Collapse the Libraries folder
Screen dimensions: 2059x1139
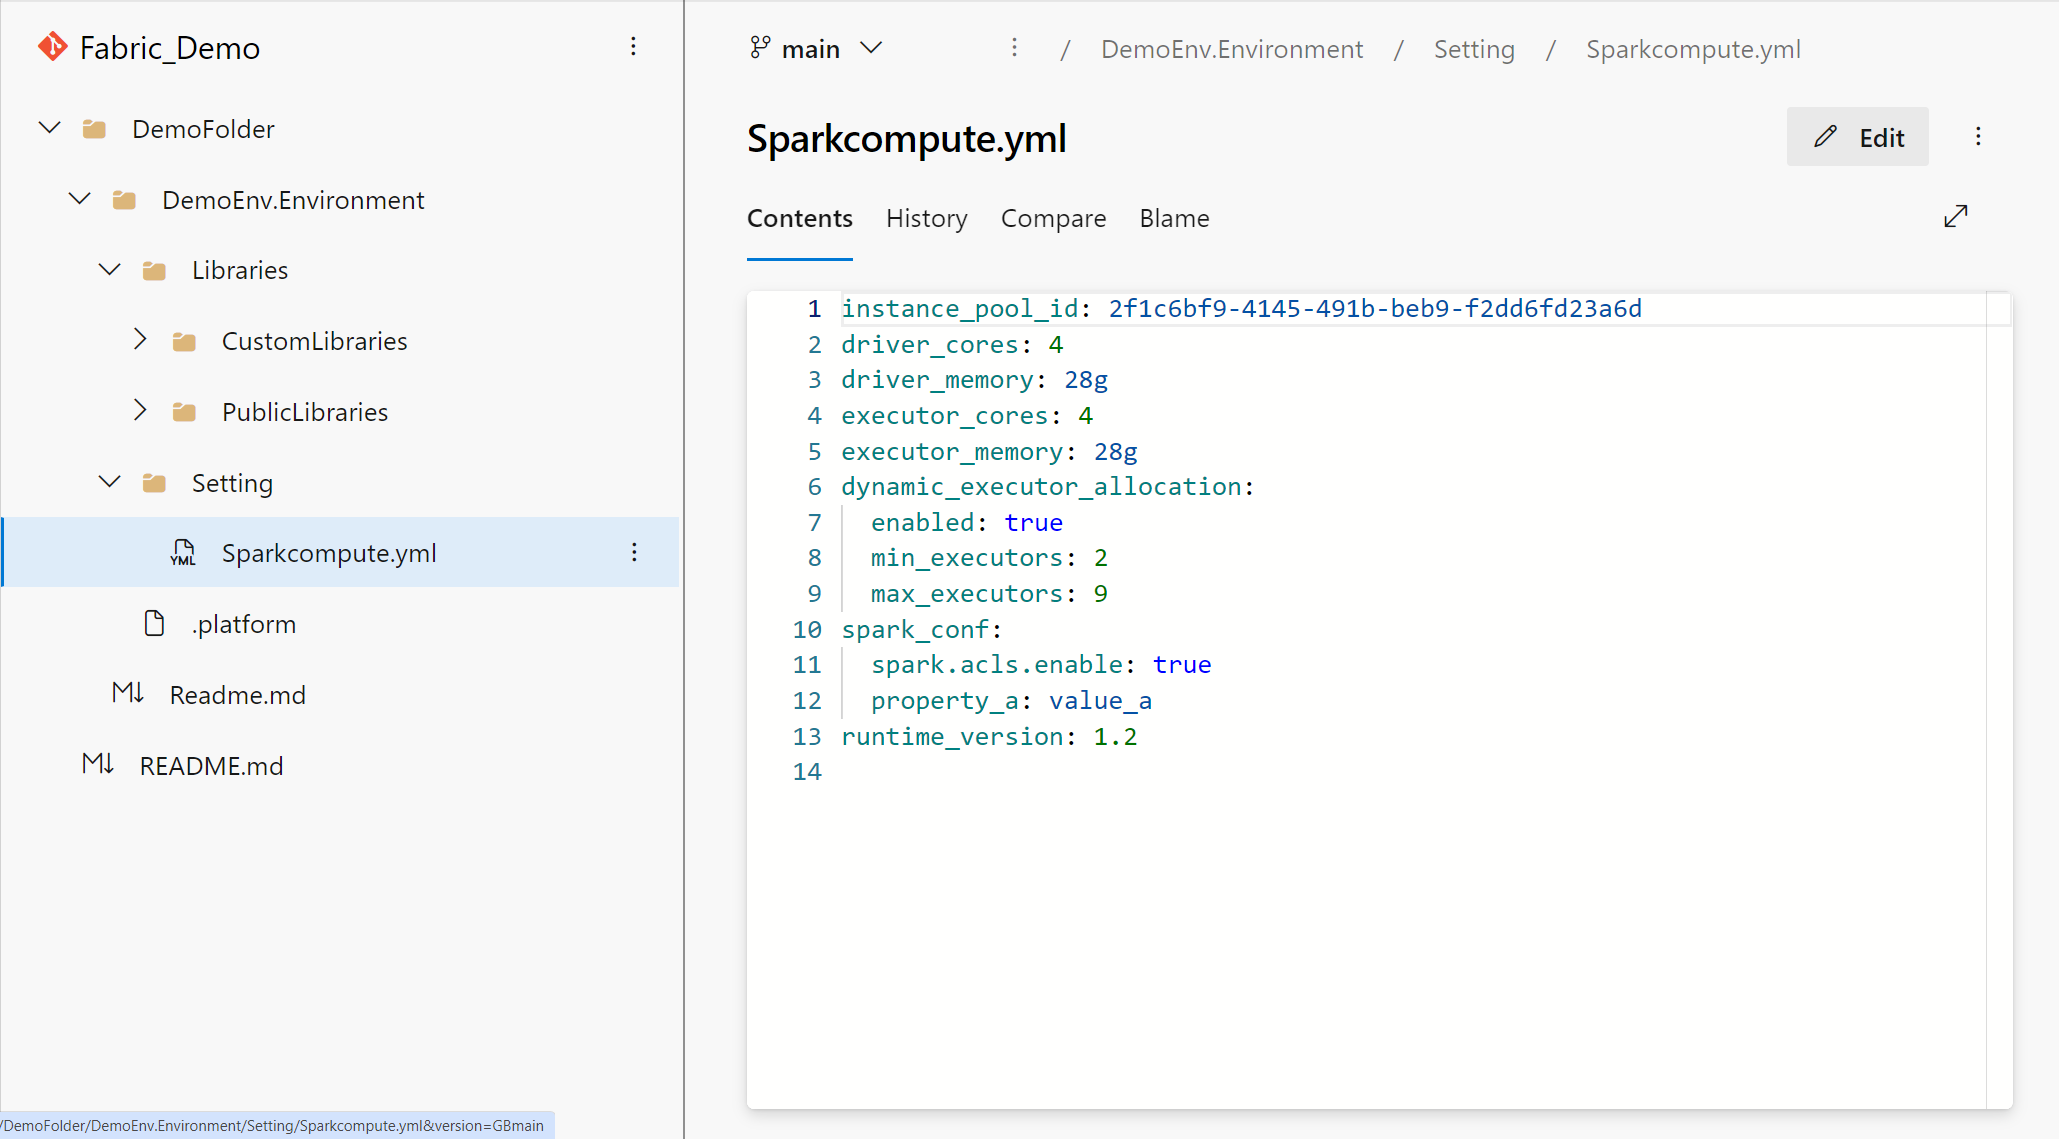(108, 269)
